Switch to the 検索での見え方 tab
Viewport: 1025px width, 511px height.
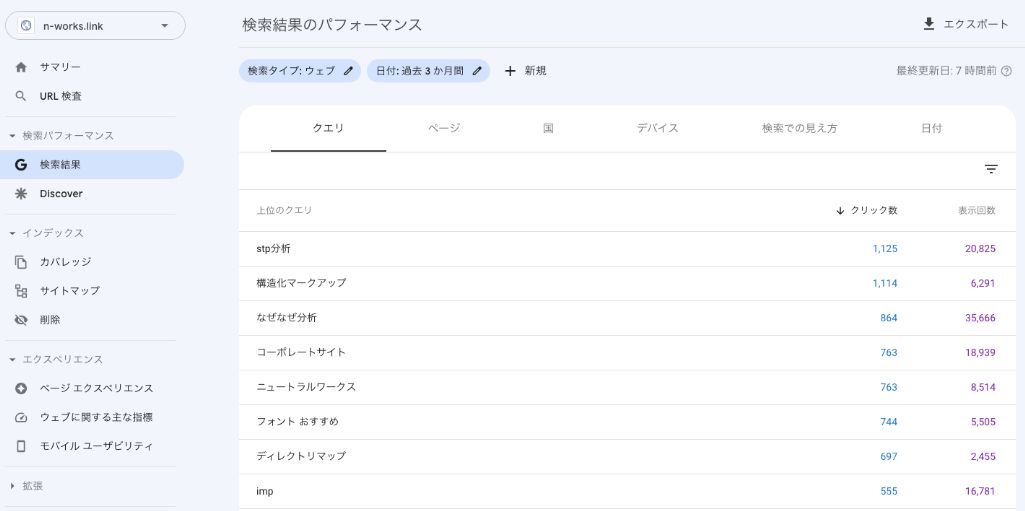click(x=799, y=128)
